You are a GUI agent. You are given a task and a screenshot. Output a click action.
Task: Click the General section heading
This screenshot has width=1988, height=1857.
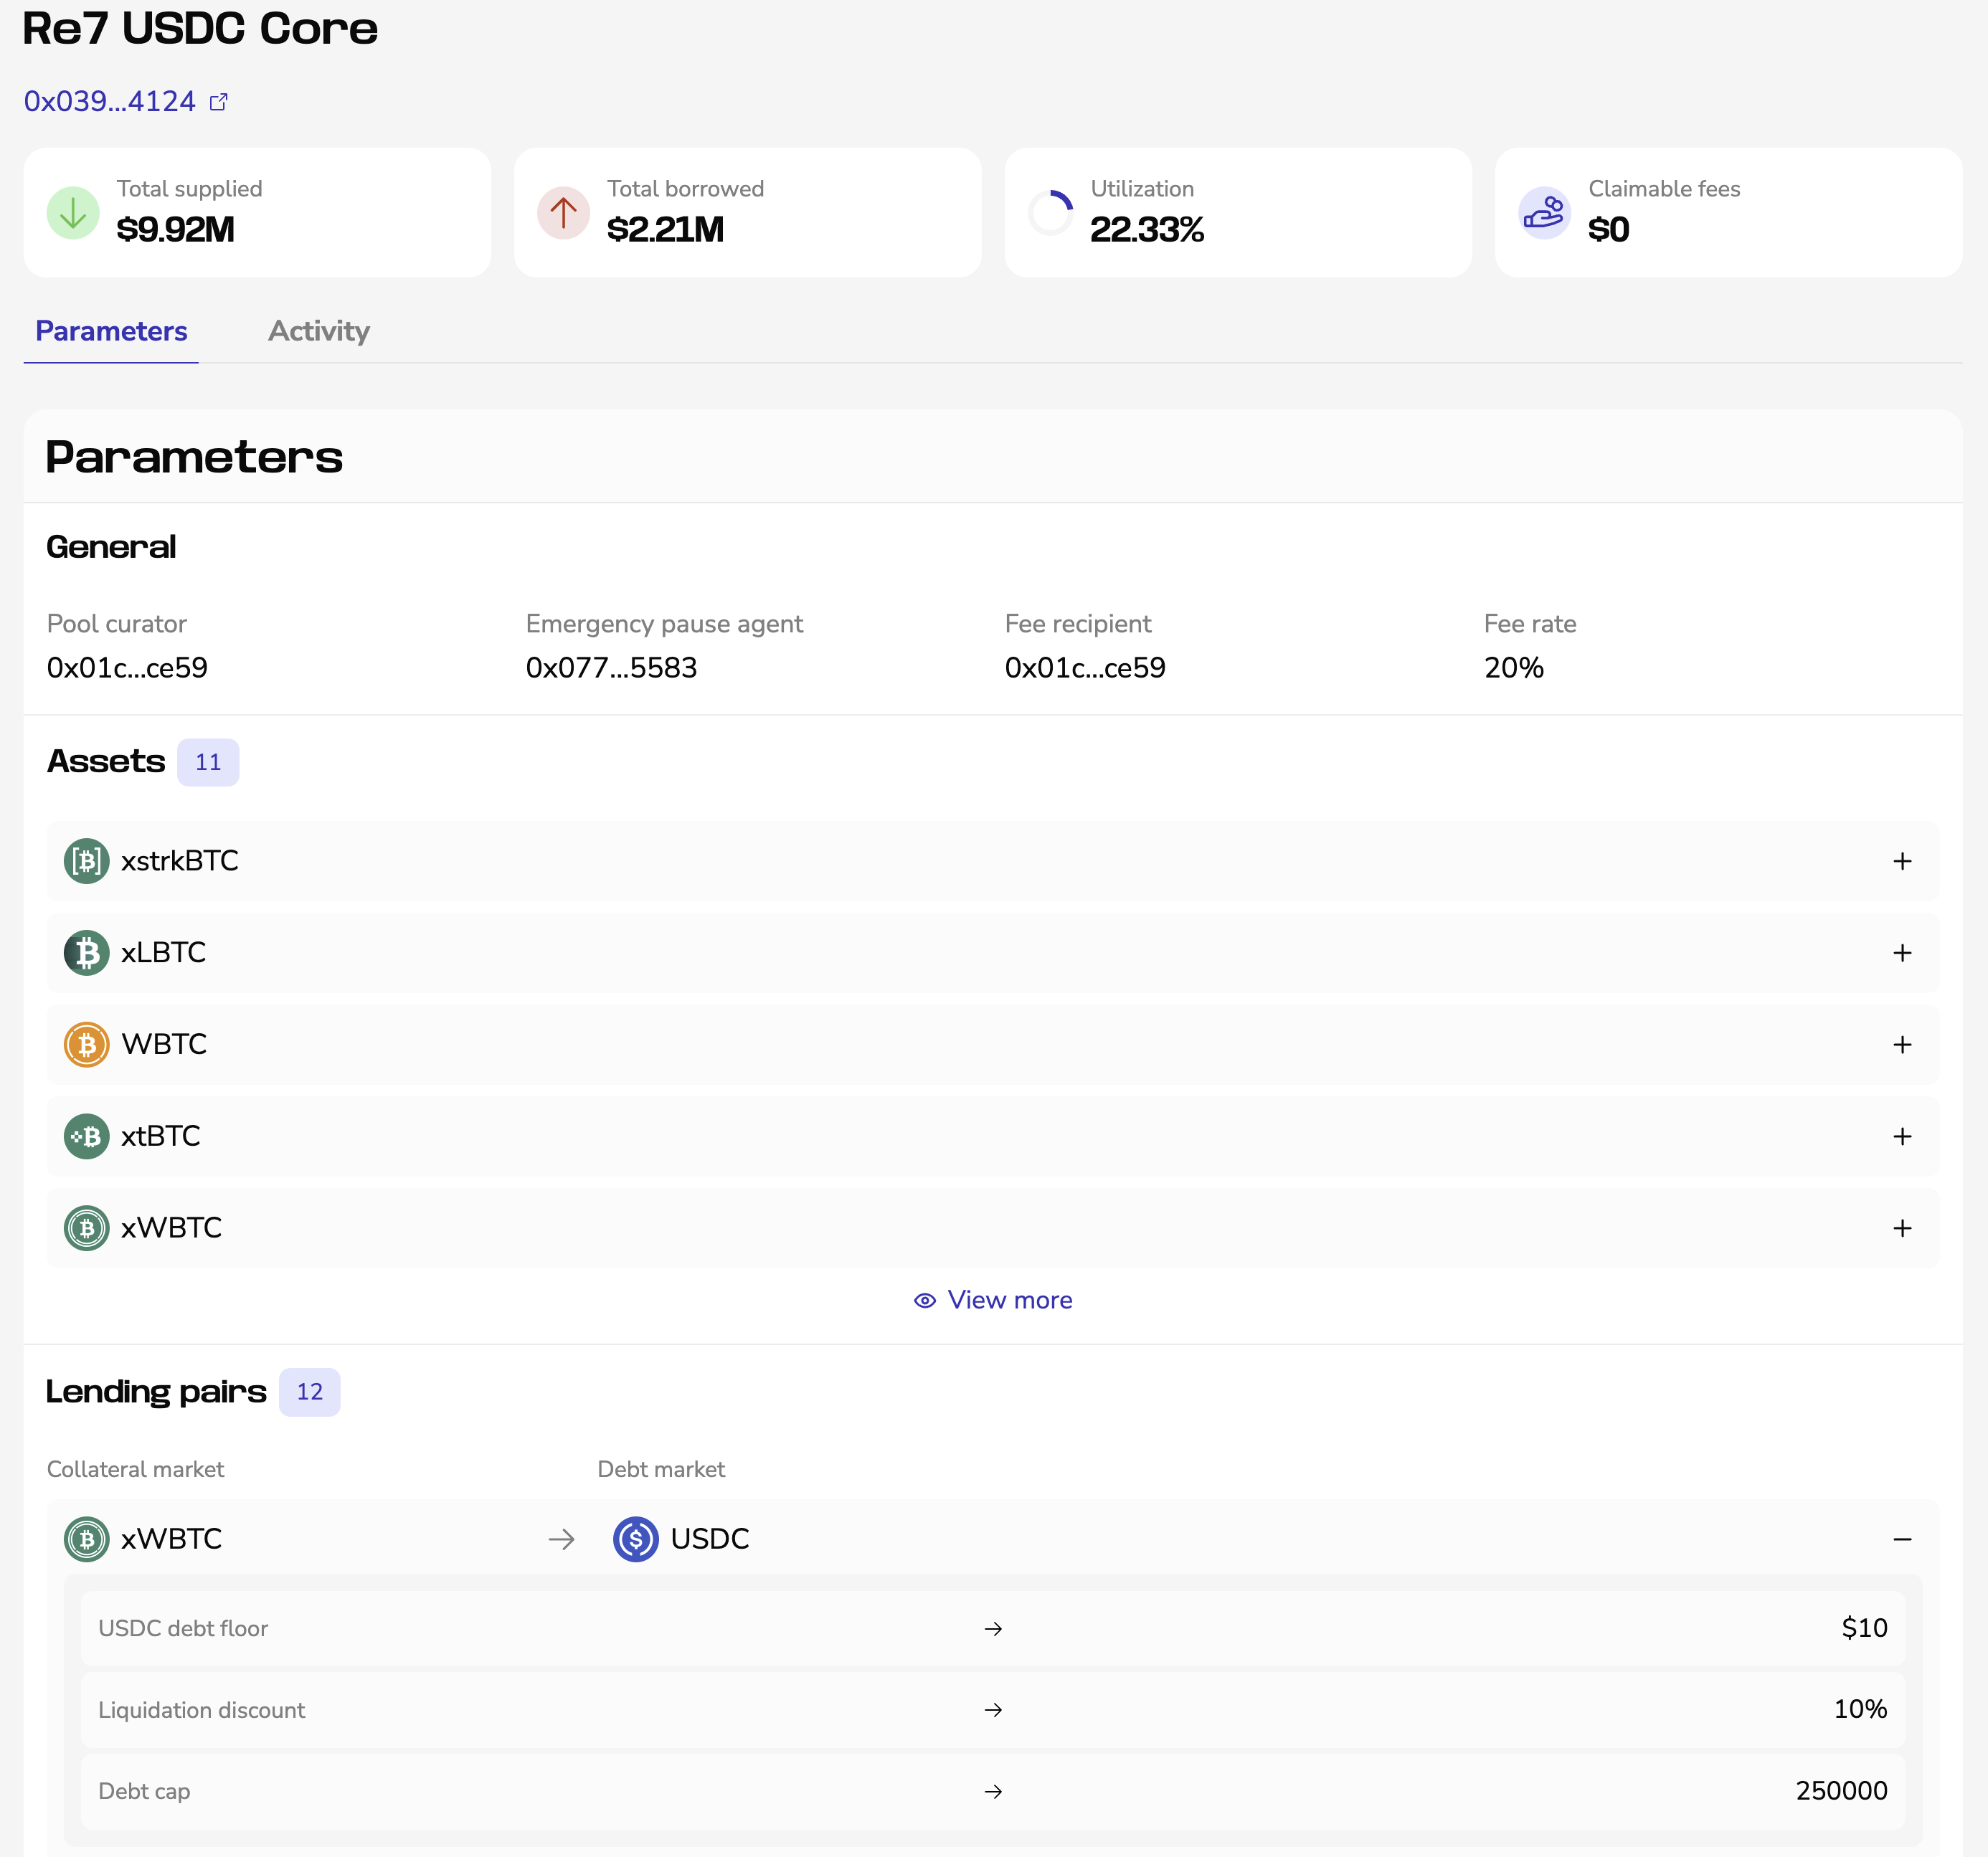tap(111, 547)
